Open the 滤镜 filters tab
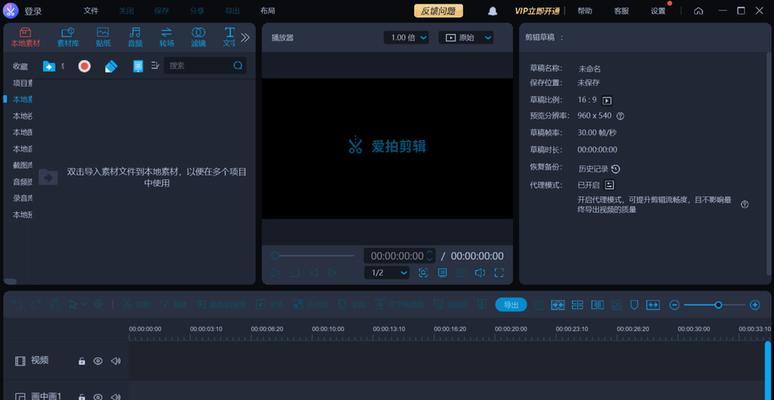The height and width of the screenshot is (400, 774). click(x=198, y=37)
